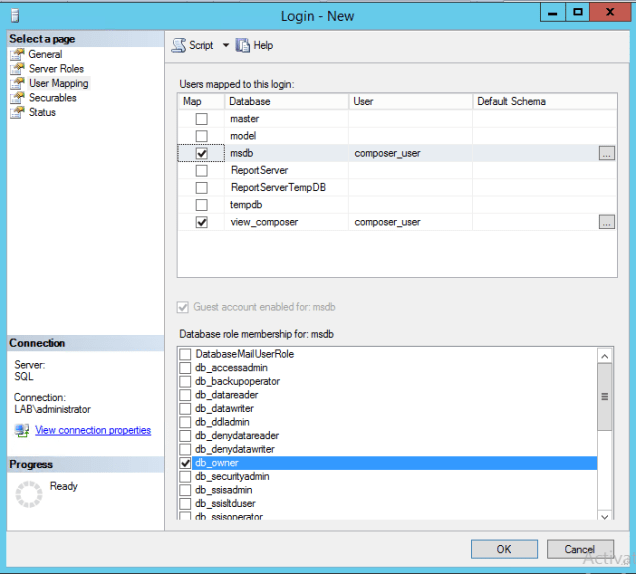636x574 pixels.
Task: Check the ReportServer map box
Action: [x=202, y=170]
